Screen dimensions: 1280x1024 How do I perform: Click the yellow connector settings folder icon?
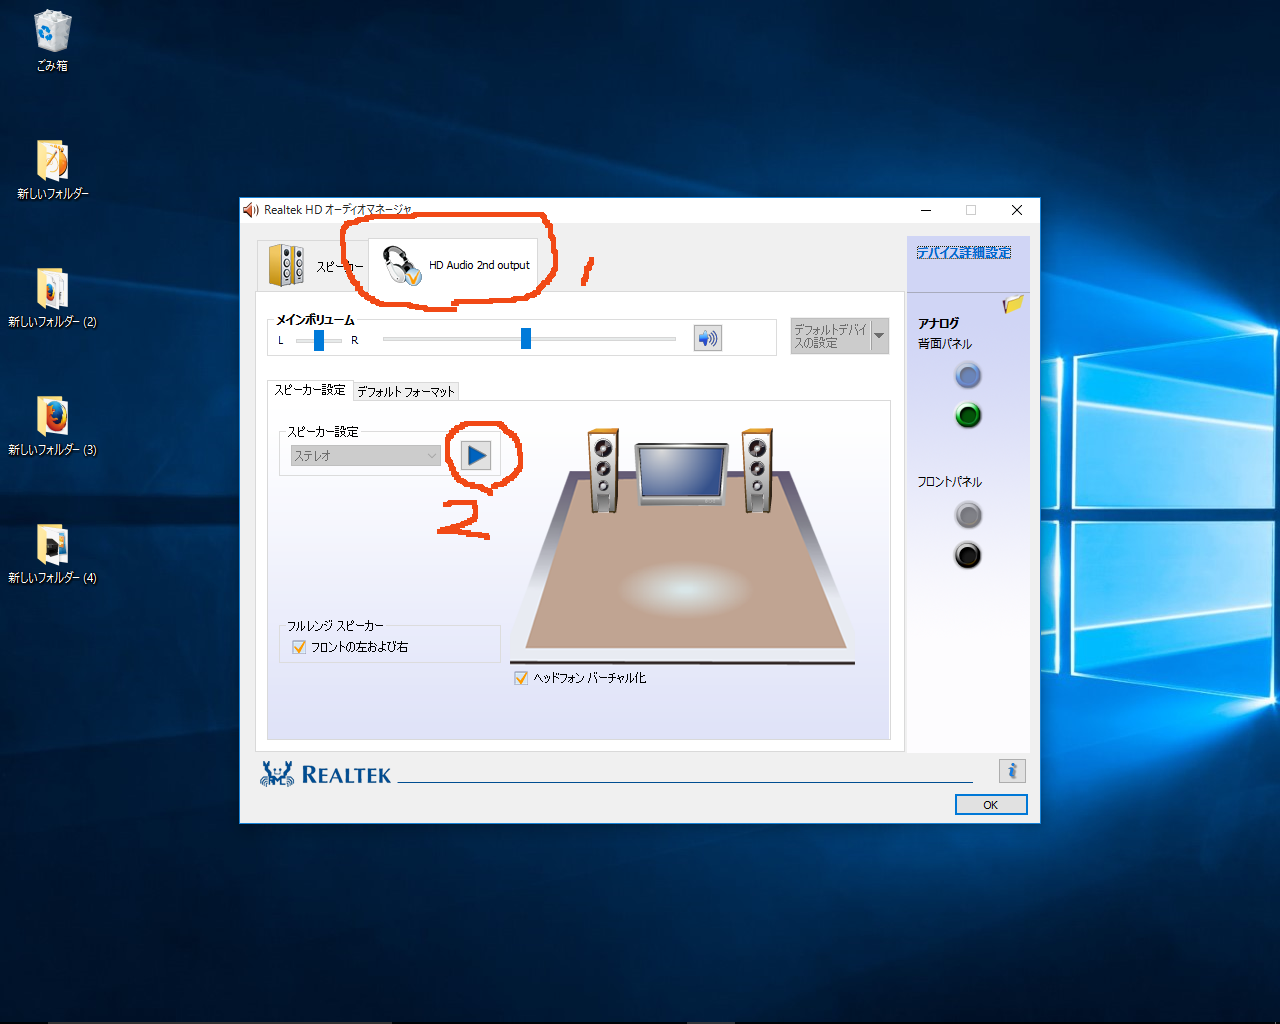[x=1013, y=304]
